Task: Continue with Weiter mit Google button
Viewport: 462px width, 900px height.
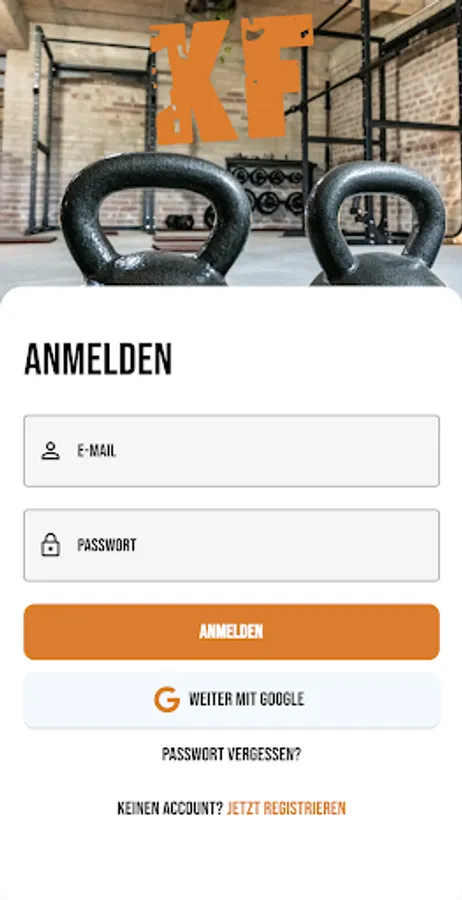Action: click(231, 700)
